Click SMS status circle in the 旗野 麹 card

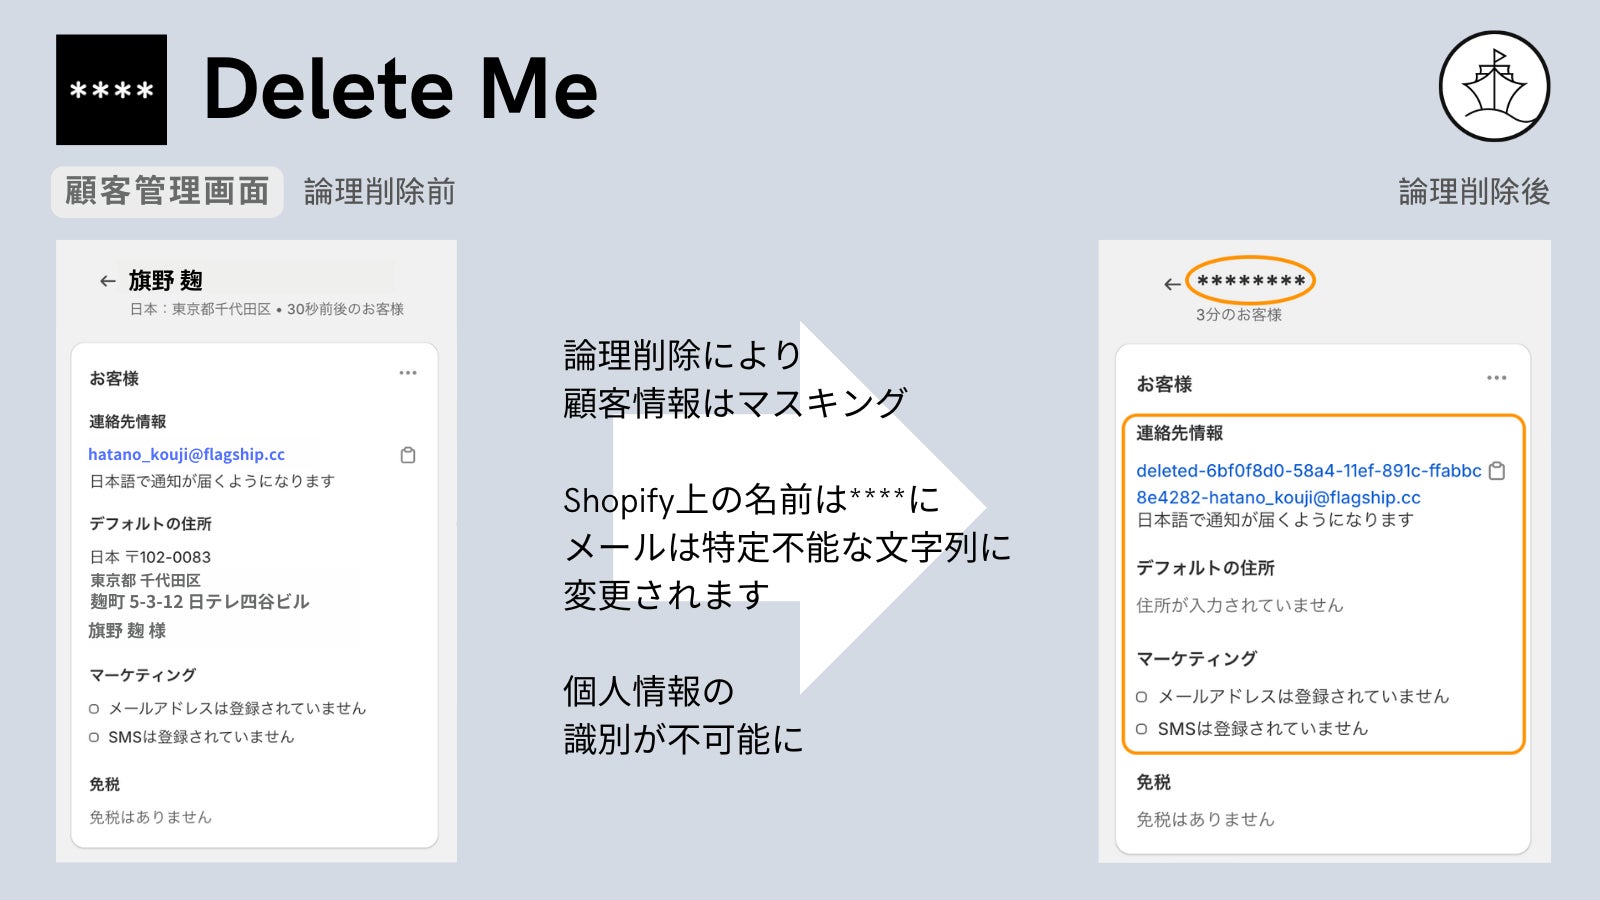click(x=94, y=738)
